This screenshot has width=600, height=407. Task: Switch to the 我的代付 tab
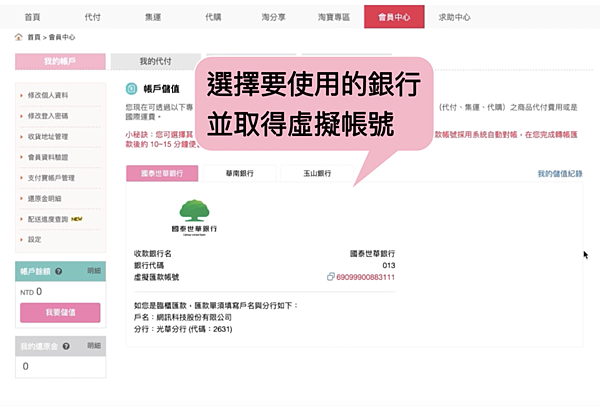[155, 62]
